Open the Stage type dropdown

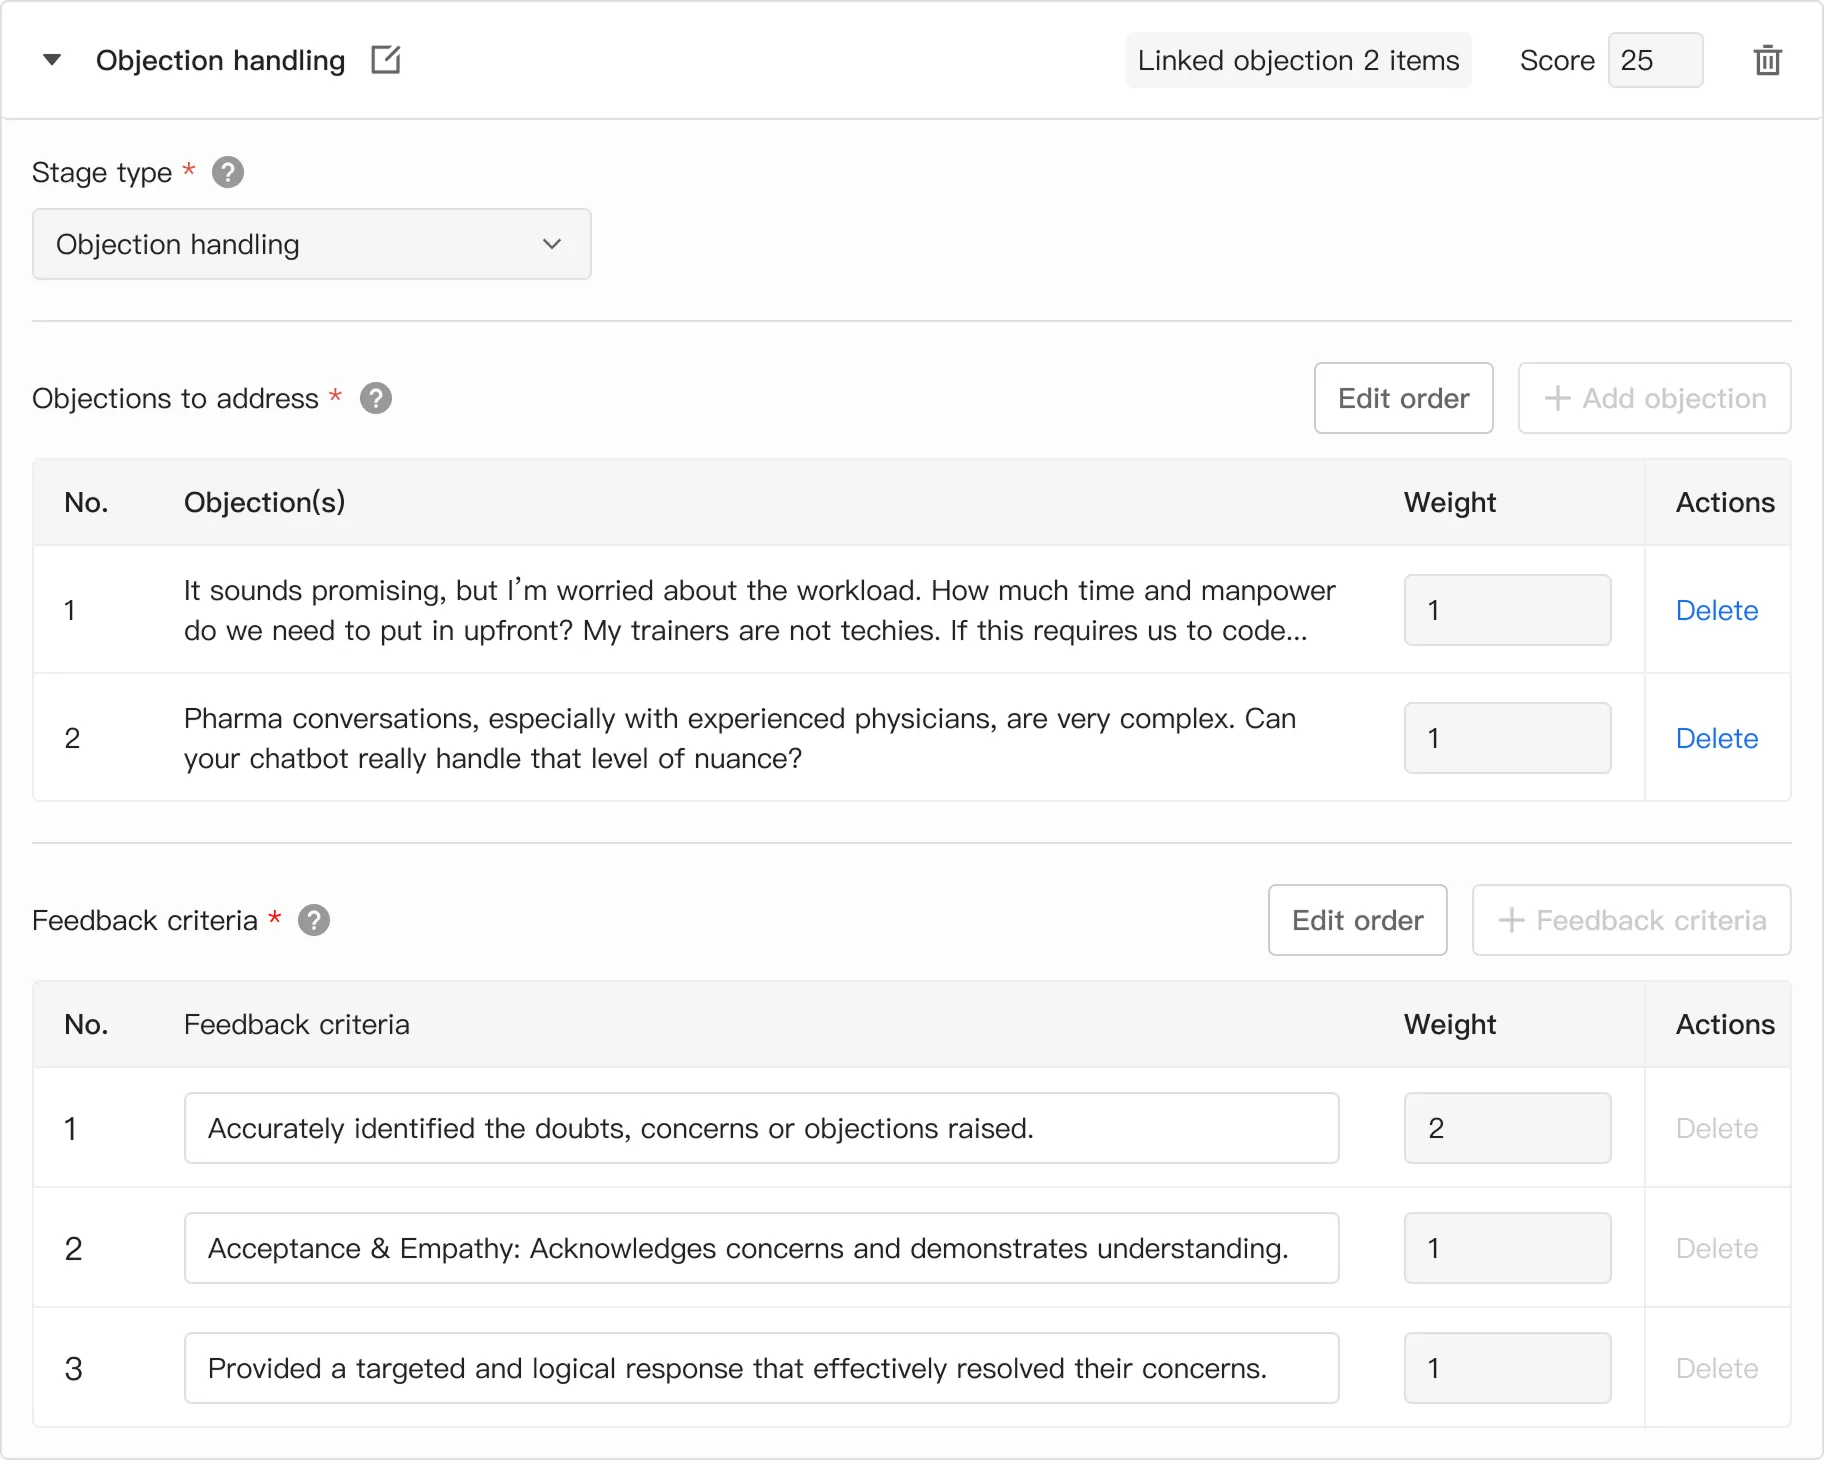pos(312,244)
